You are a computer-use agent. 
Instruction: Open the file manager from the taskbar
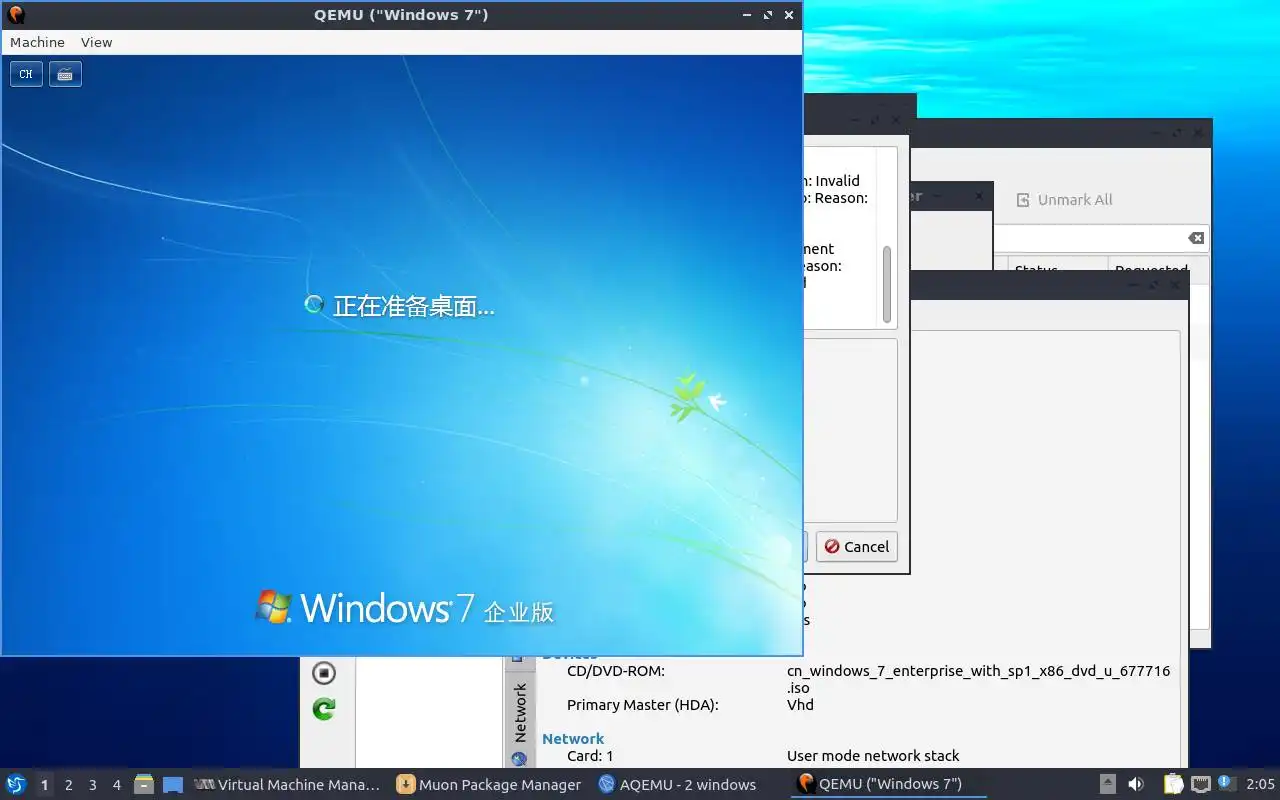coord(144,785)
